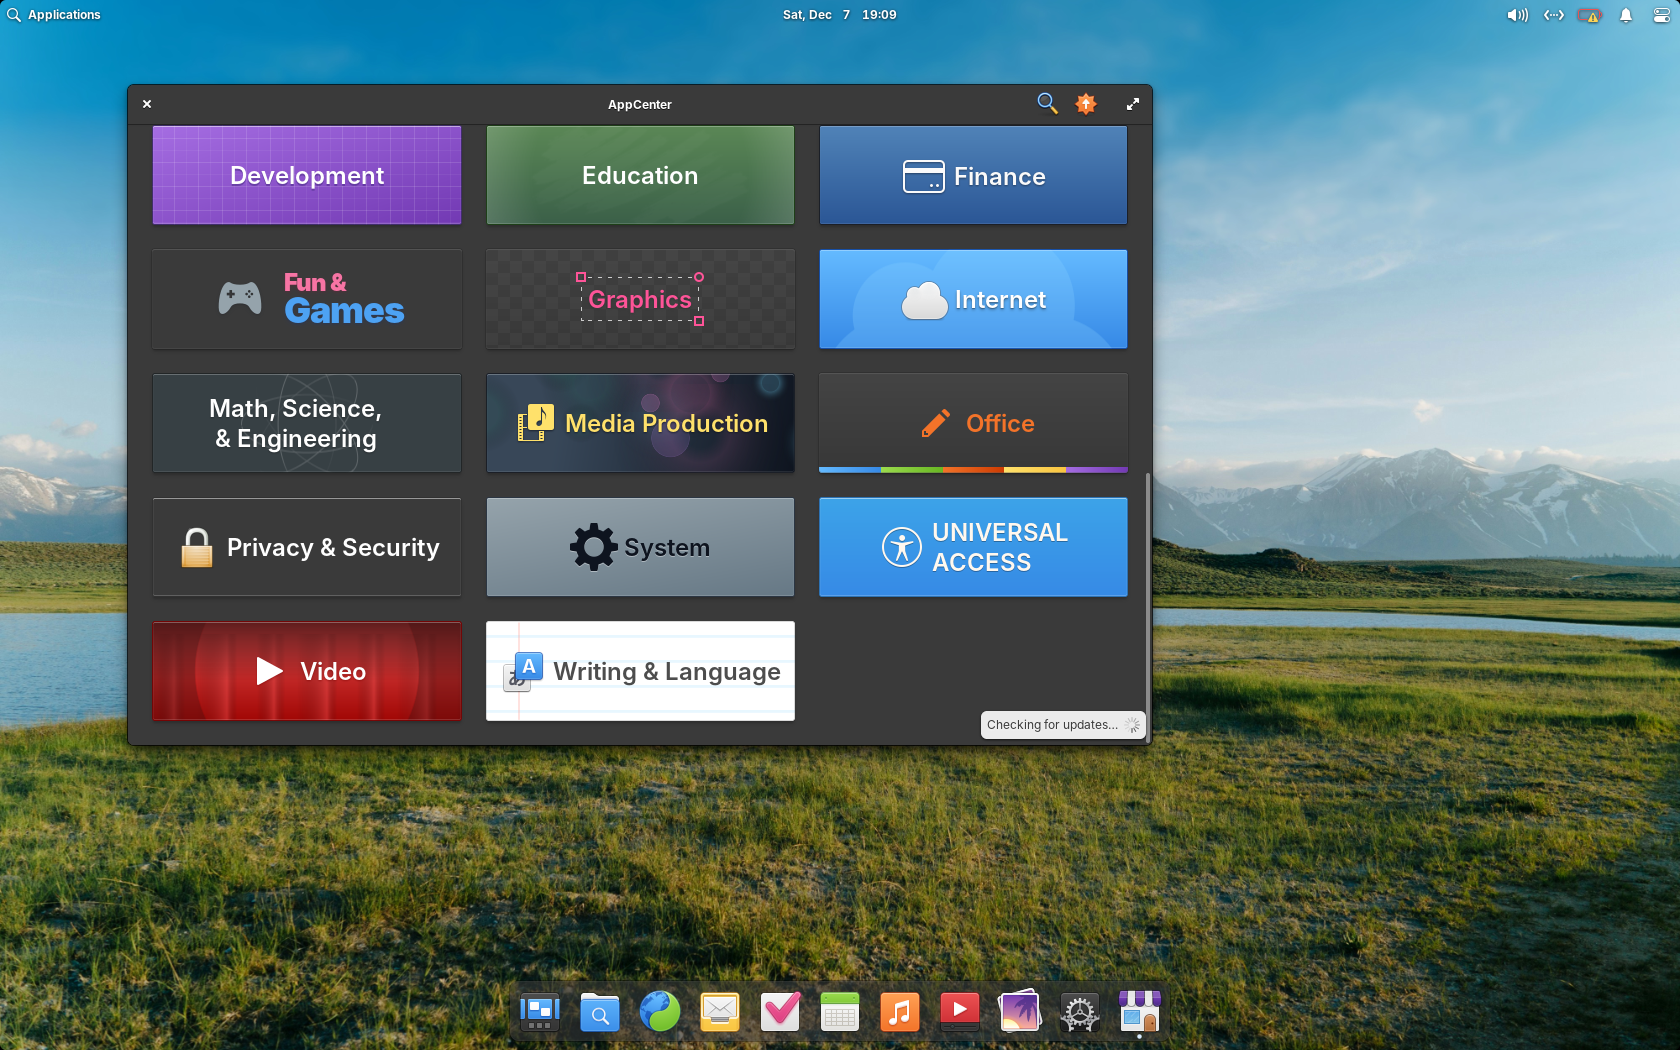Open the battery warning indicator
Viewport: 1680px width, 1050px height.
coord(1589,15)
